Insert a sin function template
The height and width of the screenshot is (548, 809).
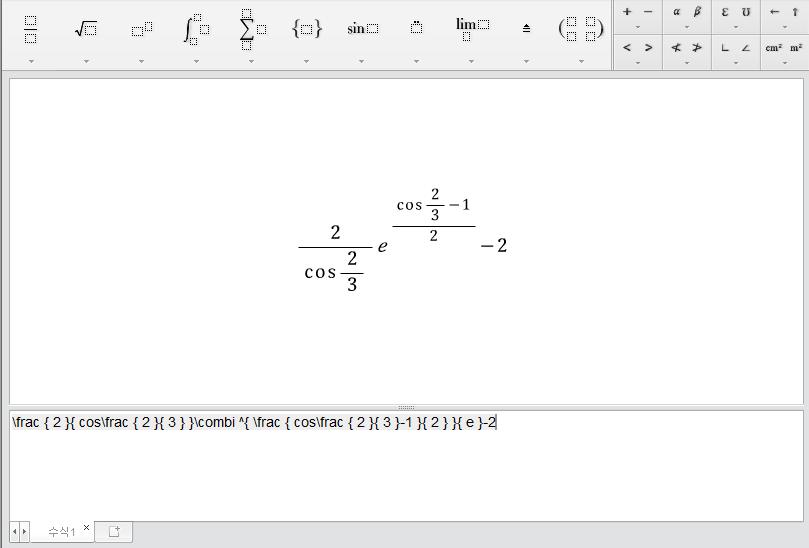coord(362,29)
